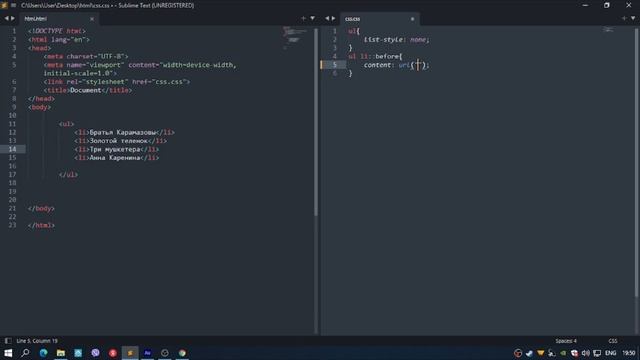640x360 pixels.
Task: Click the 'Document' title text
Action: [x=86, y=90]
